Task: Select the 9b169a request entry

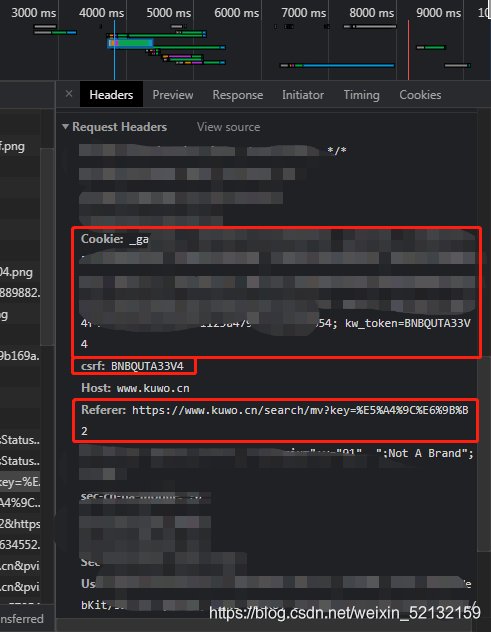Action: [20, 356]
